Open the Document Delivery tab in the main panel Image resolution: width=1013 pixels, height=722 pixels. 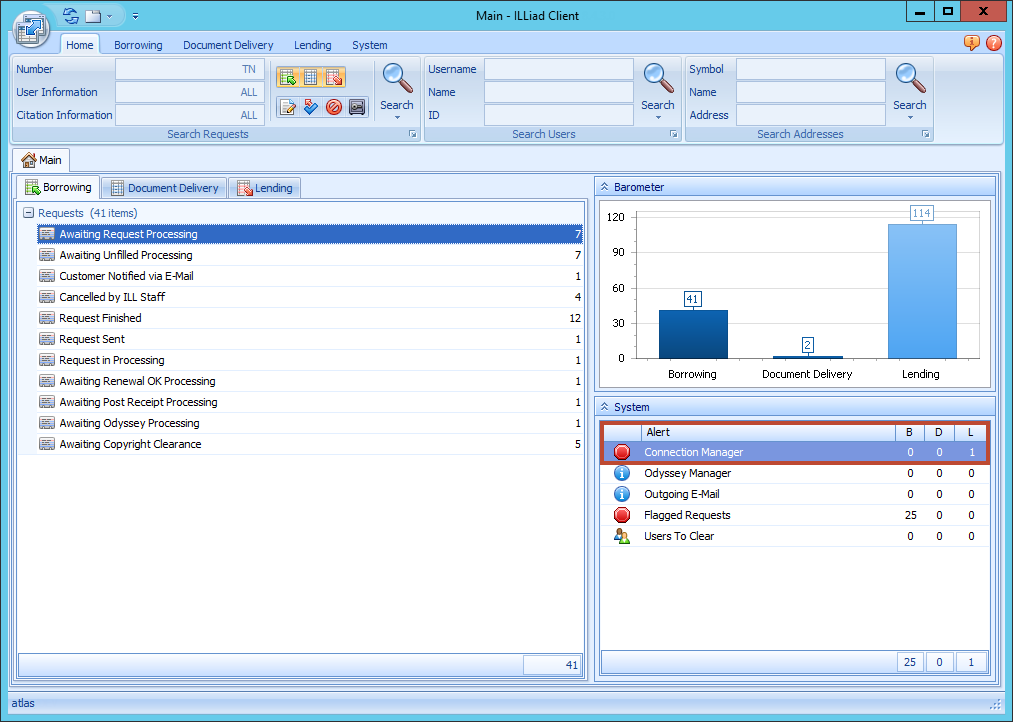pyautogui.click(x=163, y=187)
